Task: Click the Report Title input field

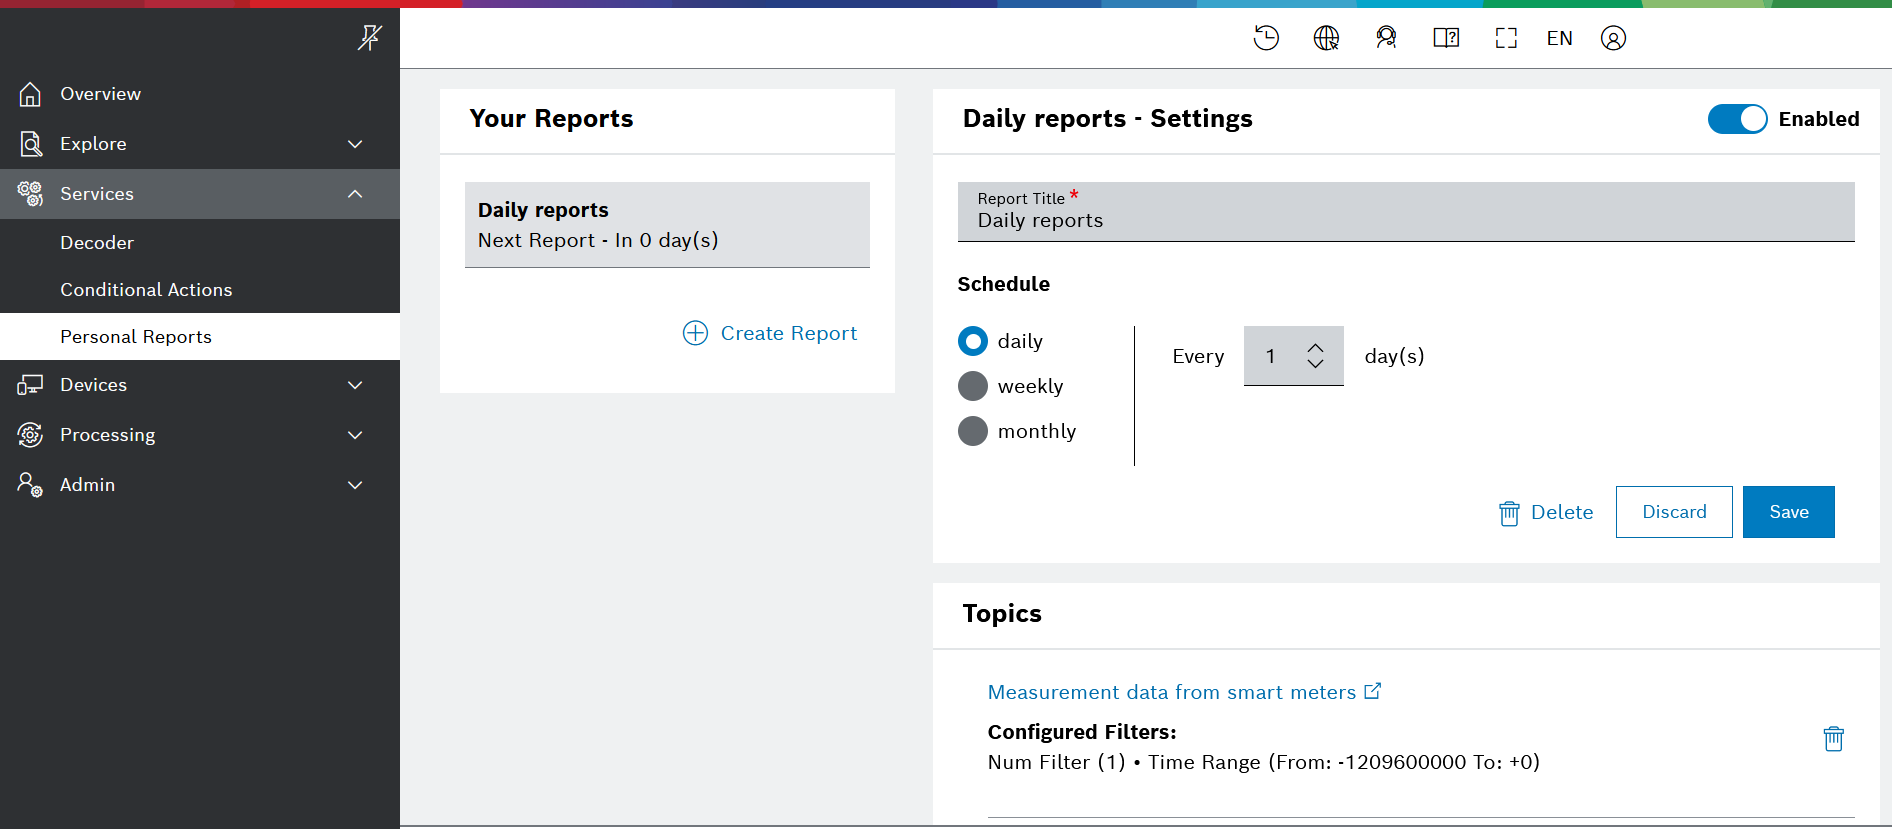Action: (x=1405, y=220)
